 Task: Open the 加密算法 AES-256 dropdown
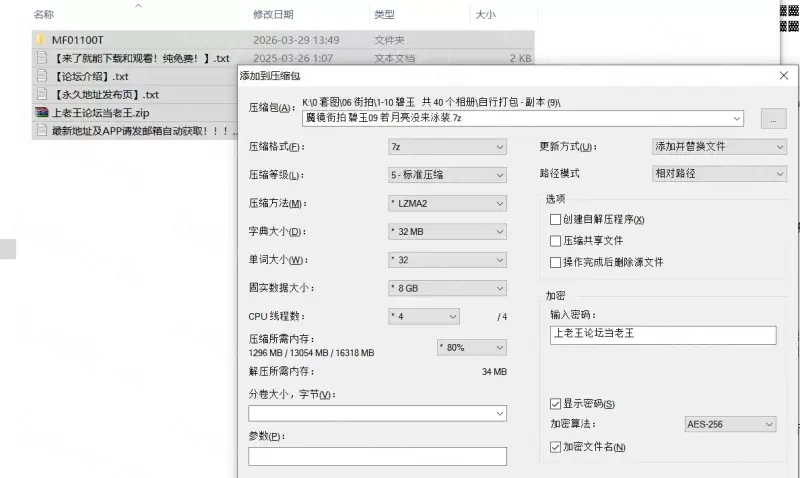pos(730,425)
